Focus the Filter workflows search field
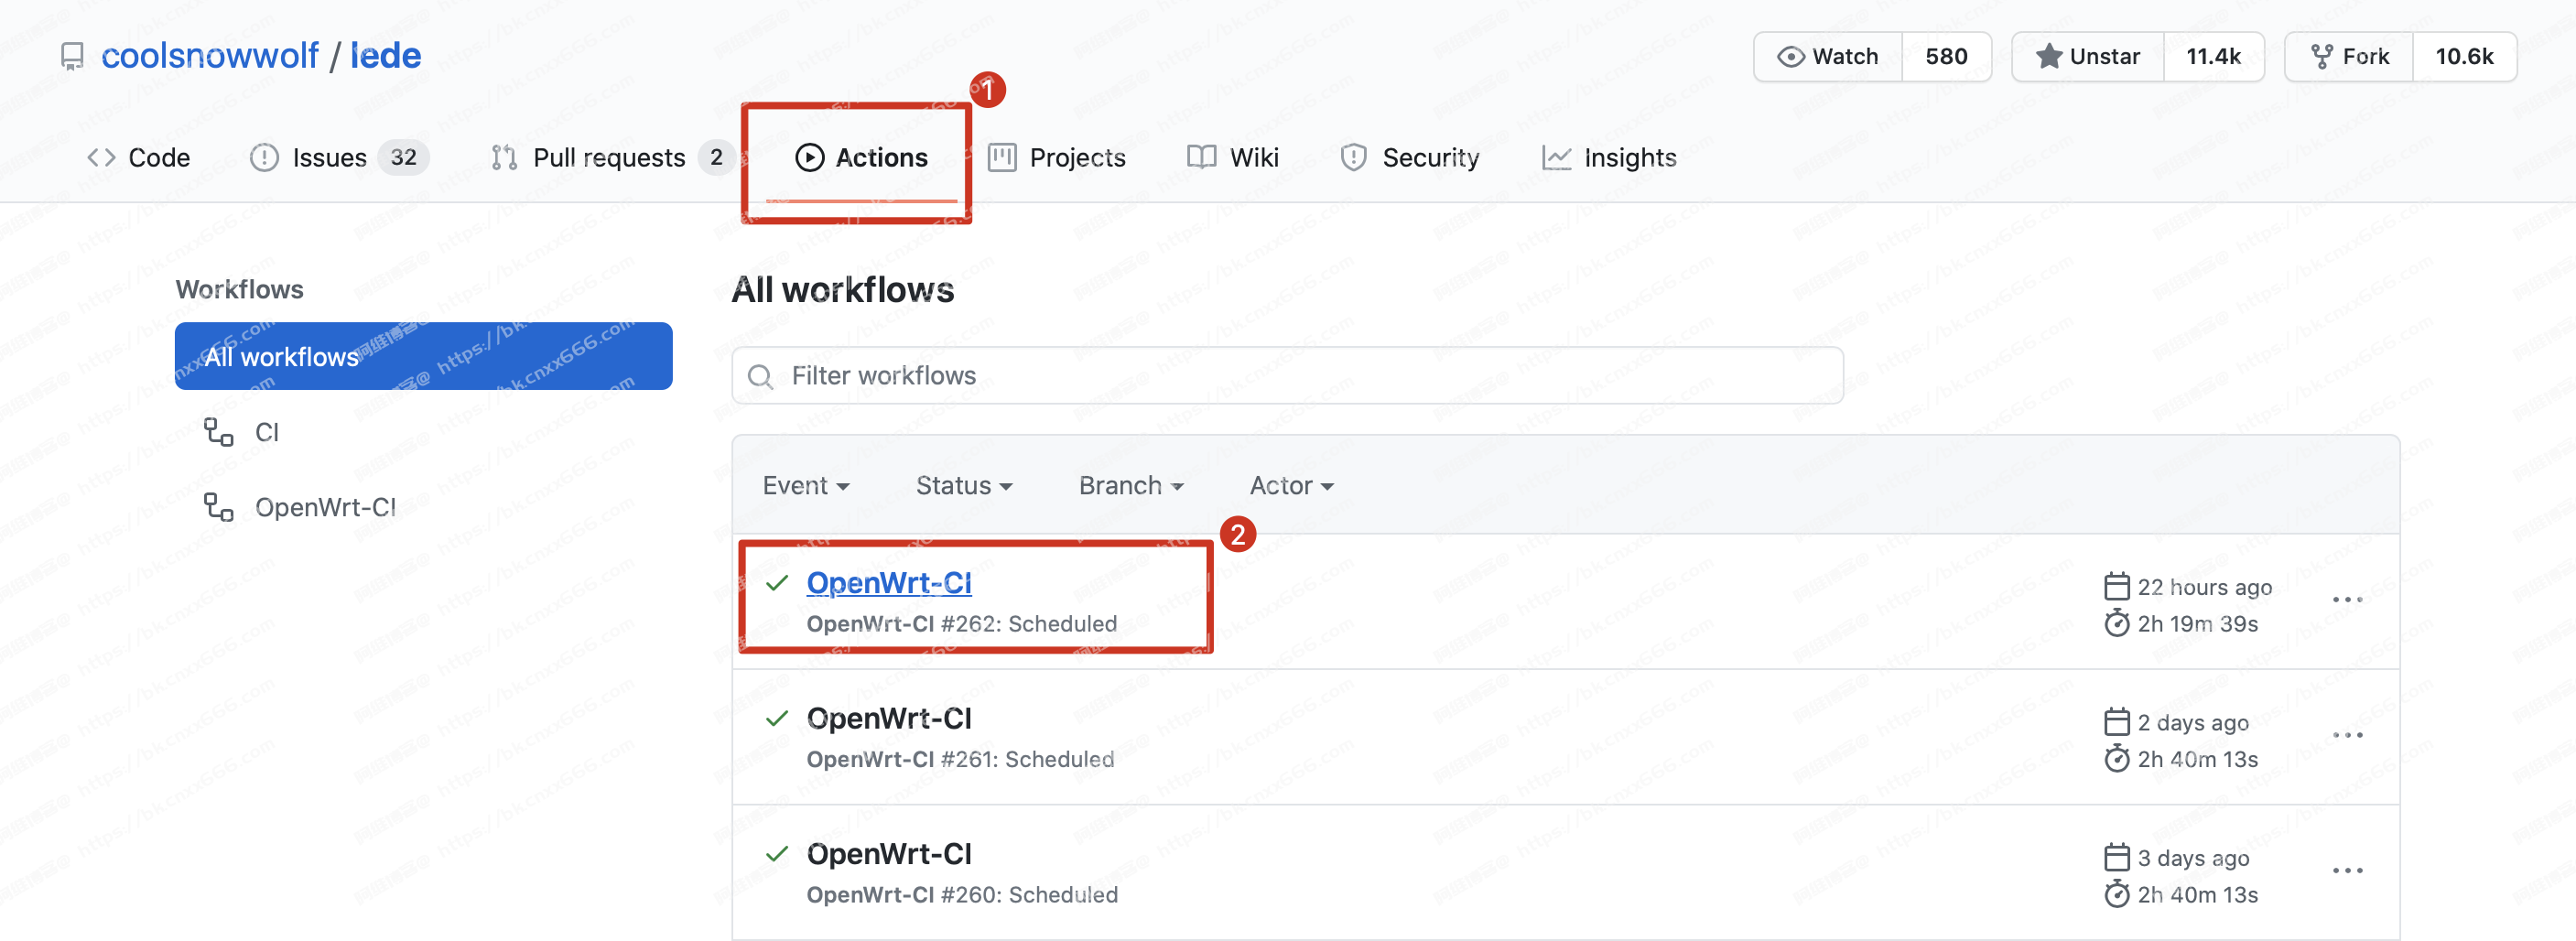The height and width of the screenshot is (941, 2576). coord(1287,376)
